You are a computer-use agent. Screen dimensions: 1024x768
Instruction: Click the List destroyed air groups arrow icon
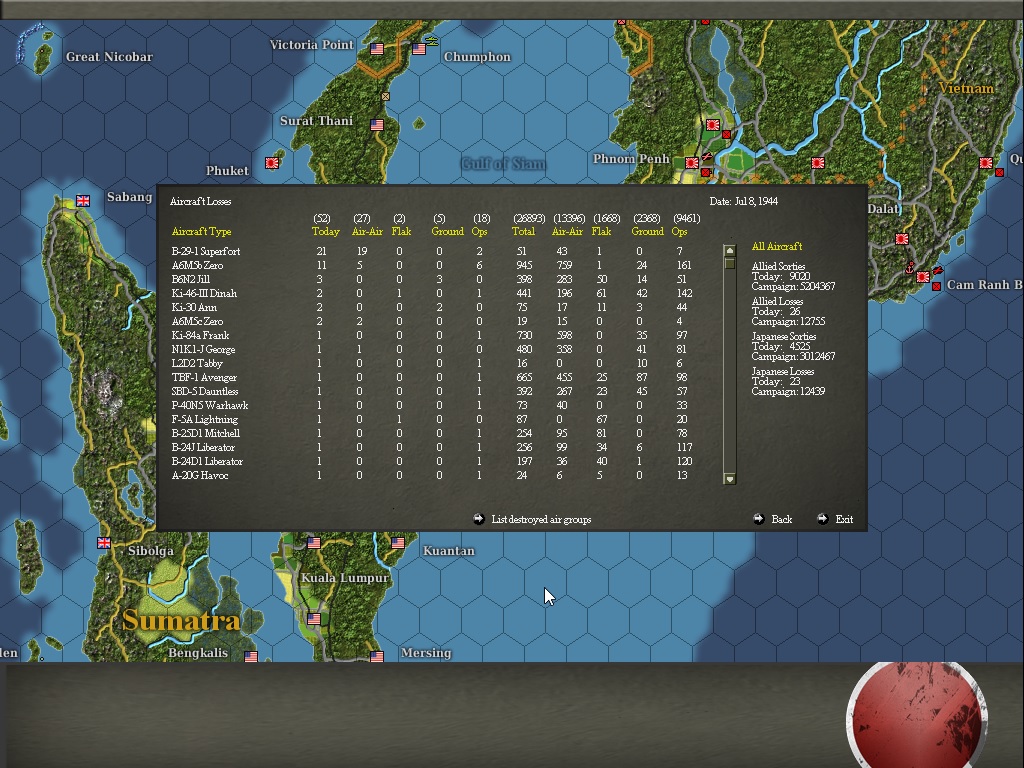pos(479,519)
